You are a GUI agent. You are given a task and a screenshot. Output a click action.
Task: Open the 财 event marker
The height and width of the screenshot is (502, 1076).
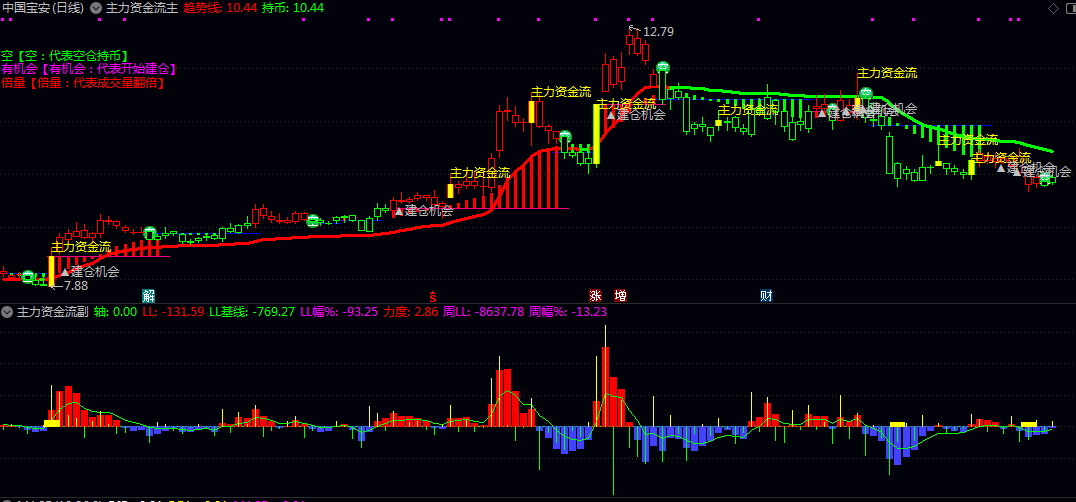click(x=767, y=296)
